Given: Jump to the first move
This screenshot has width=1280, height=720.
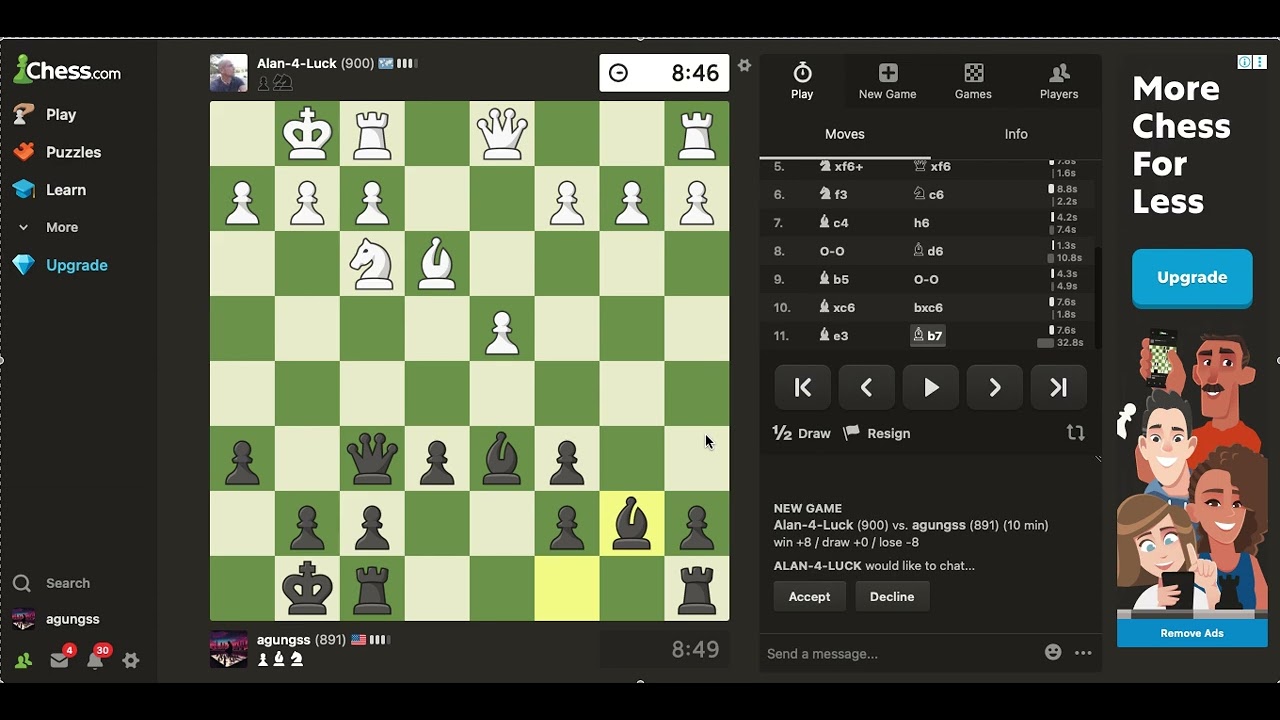Looking at the screenshot, I should [x=803, y=388].
